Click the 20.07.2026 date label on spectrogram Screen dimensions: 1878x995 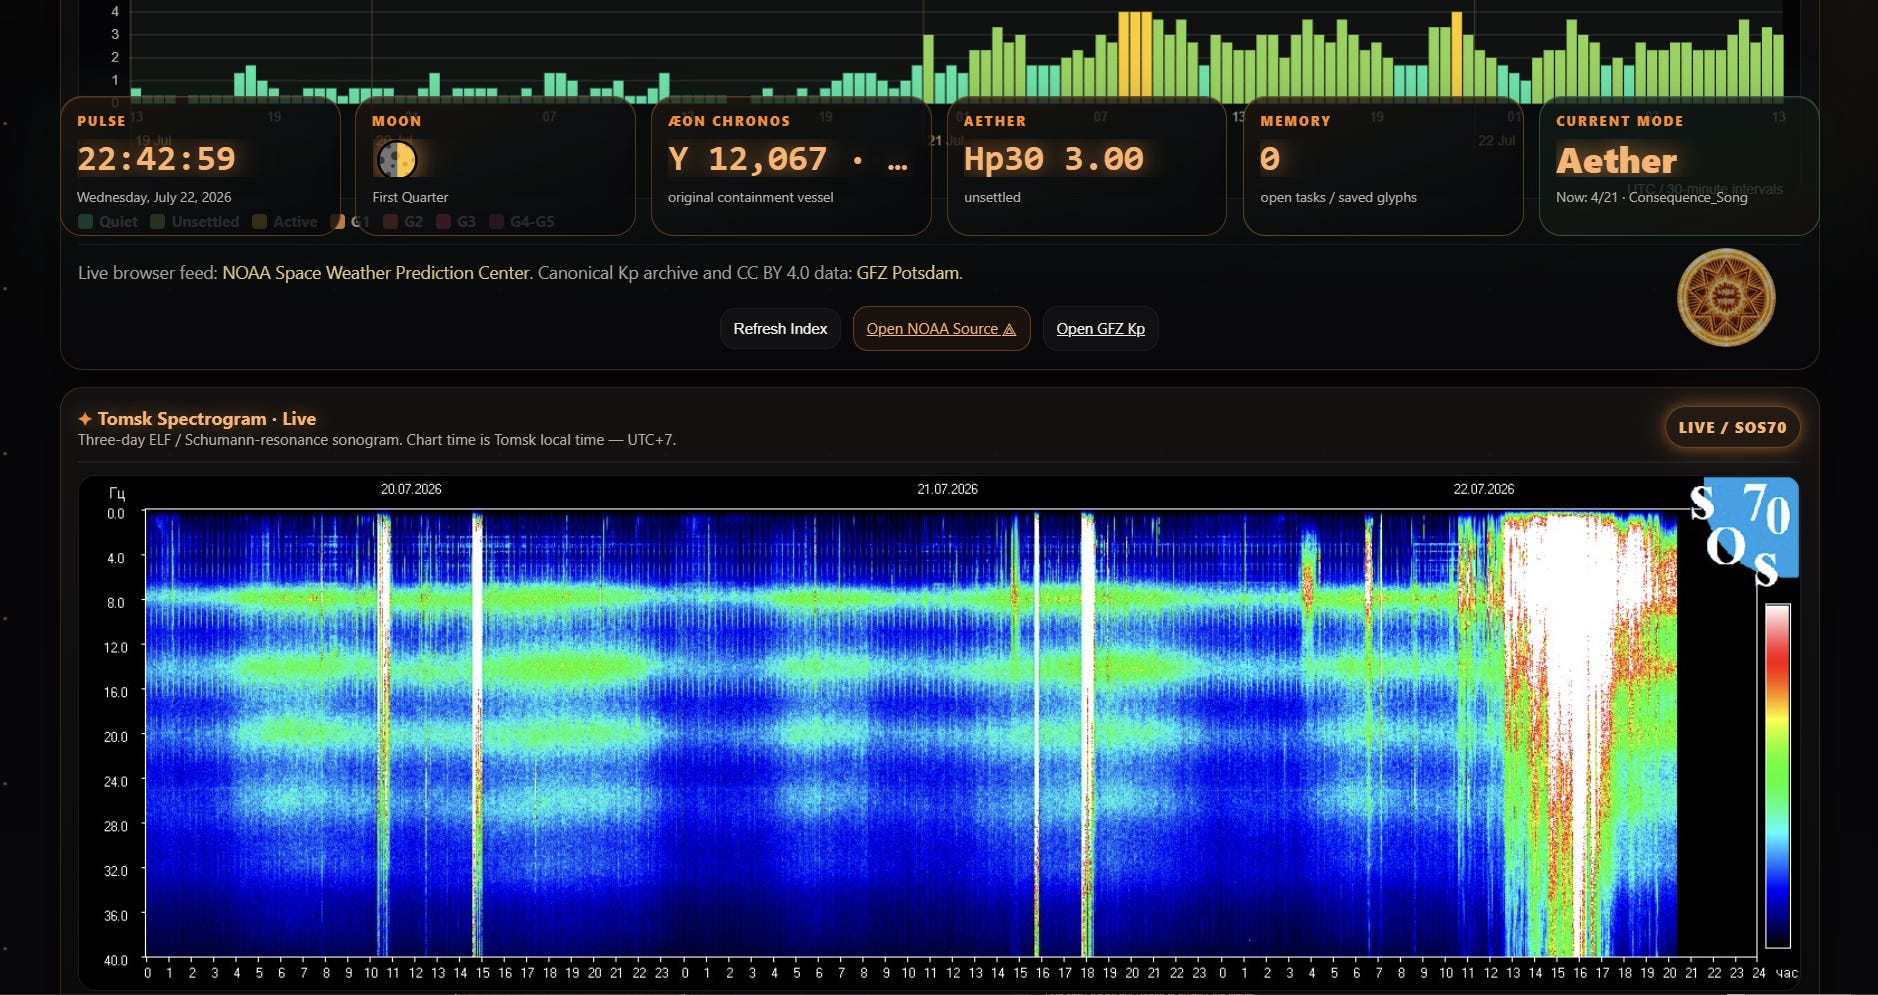(411, 489)
